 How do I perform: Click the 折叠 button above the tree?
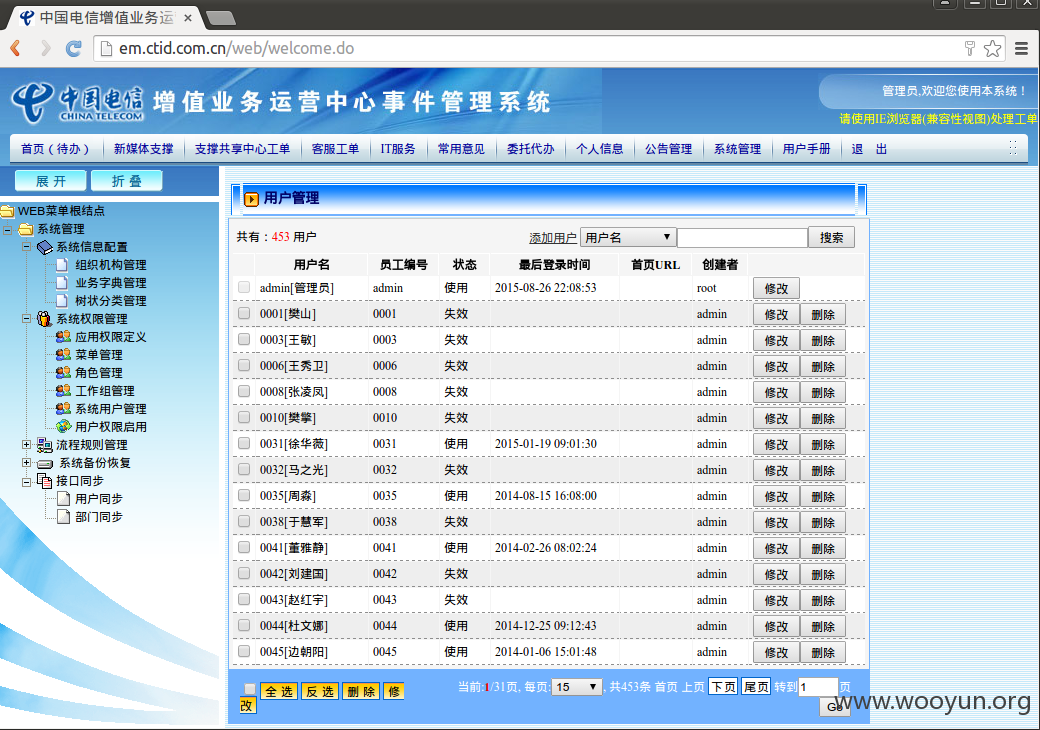click(x=127, y=181)
